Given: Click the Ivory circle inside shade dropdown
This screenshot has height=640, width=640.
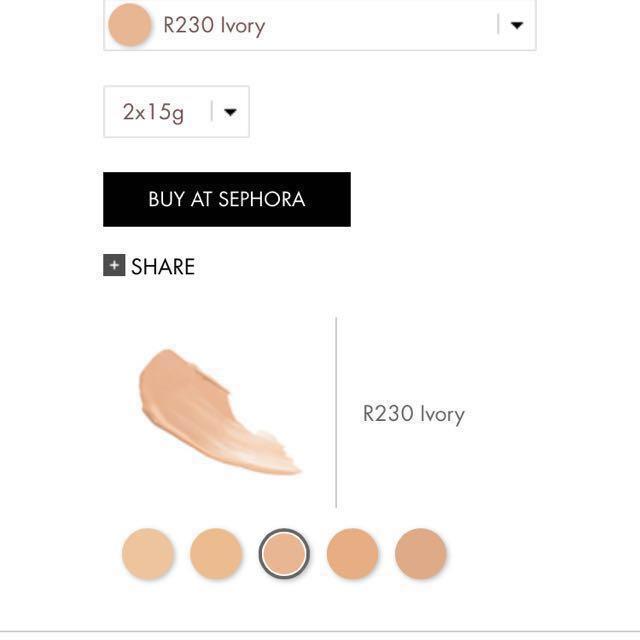Looking at the screenshot, I should click(130, 24).
